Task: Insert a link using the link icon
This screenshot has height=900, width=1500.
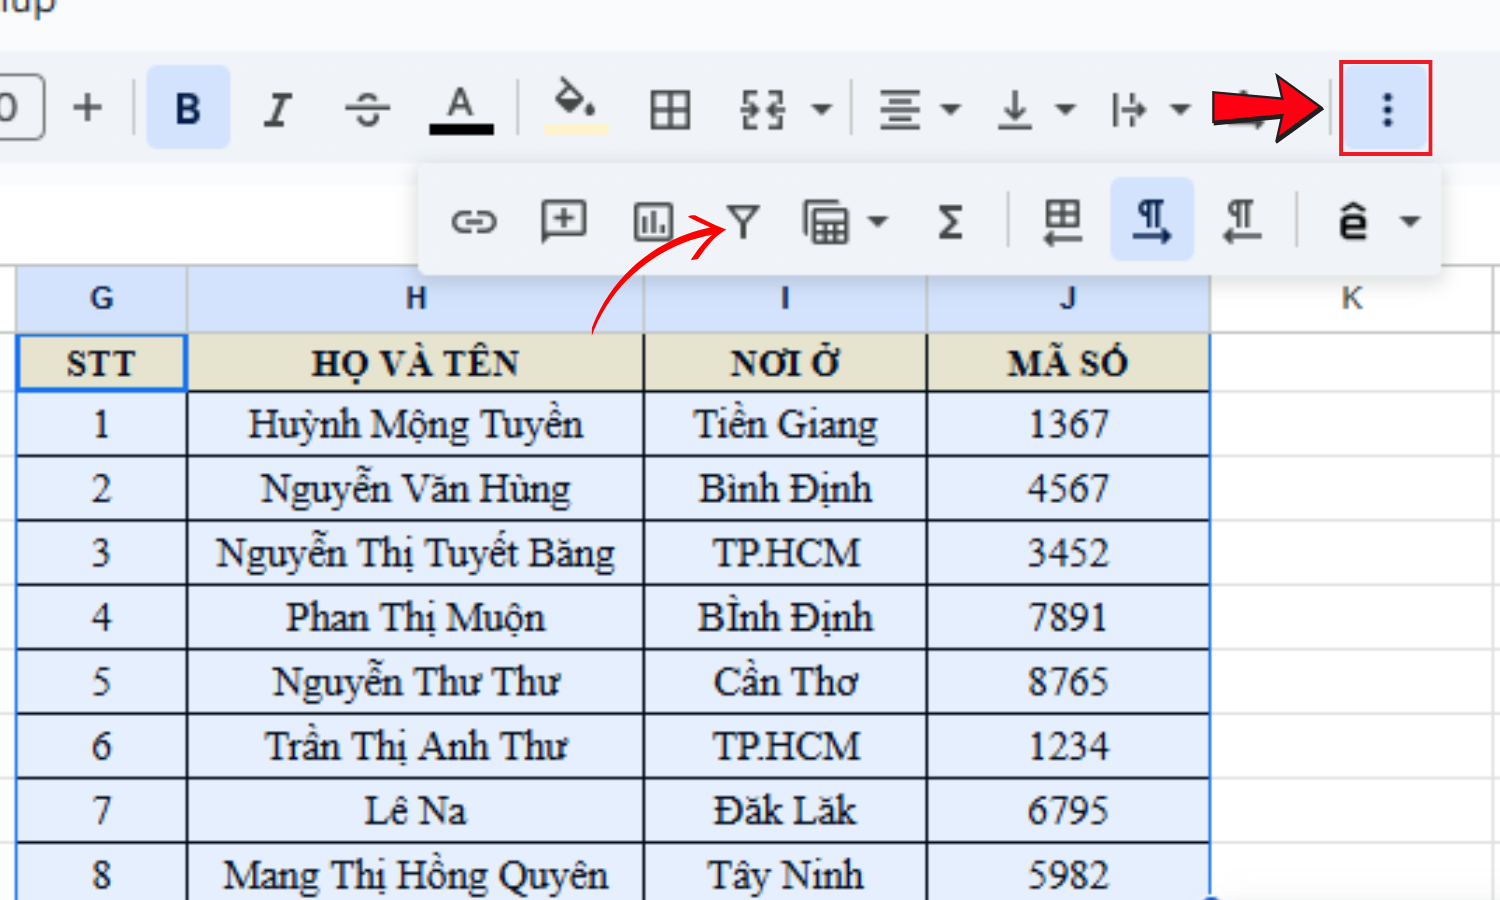Action: pos(476,221)
